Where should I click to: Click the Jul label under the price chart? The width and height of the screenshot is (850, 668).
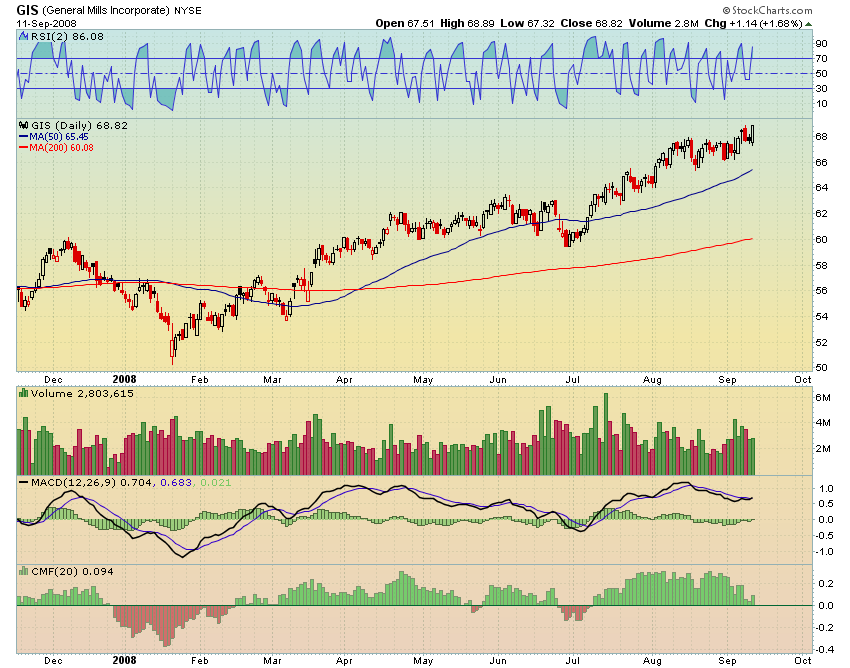(x=572, y=380)
